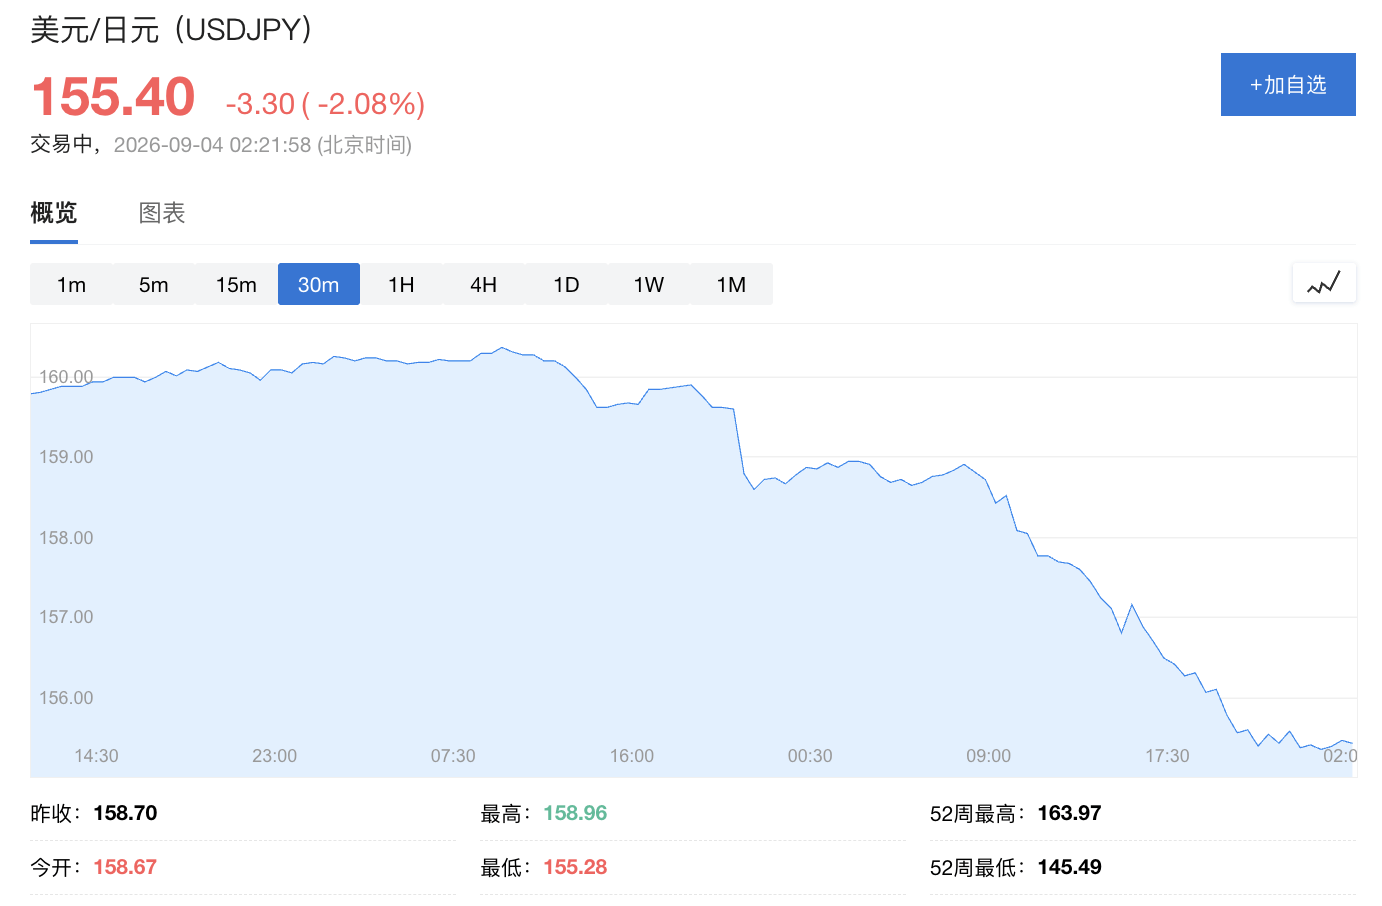Click the 155.40 current price

(113, 97)
